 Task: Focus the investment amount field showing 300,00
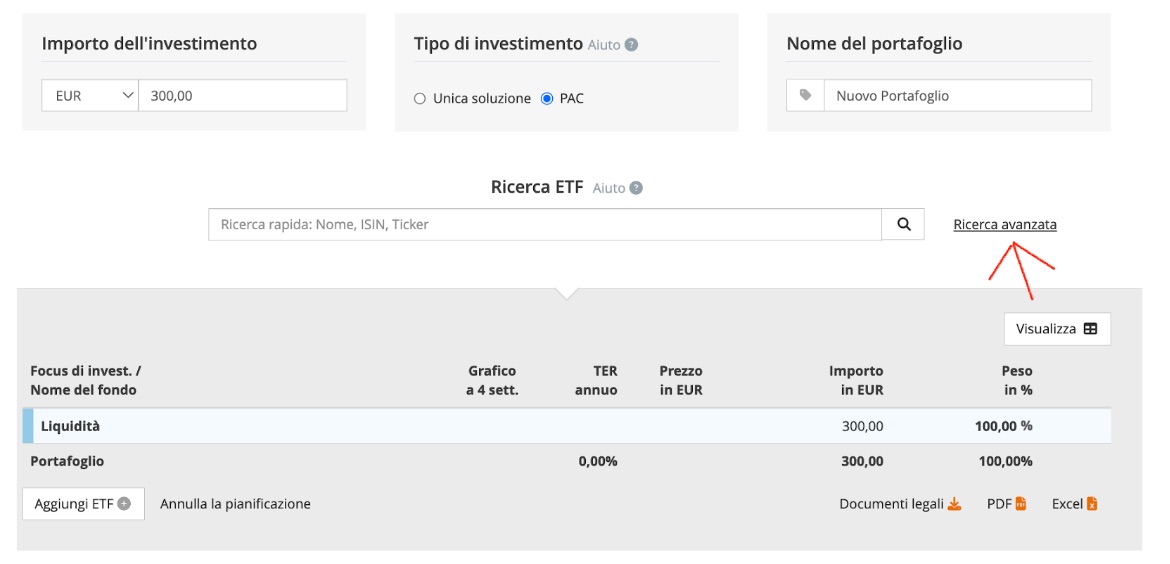(x=242, y=96)
